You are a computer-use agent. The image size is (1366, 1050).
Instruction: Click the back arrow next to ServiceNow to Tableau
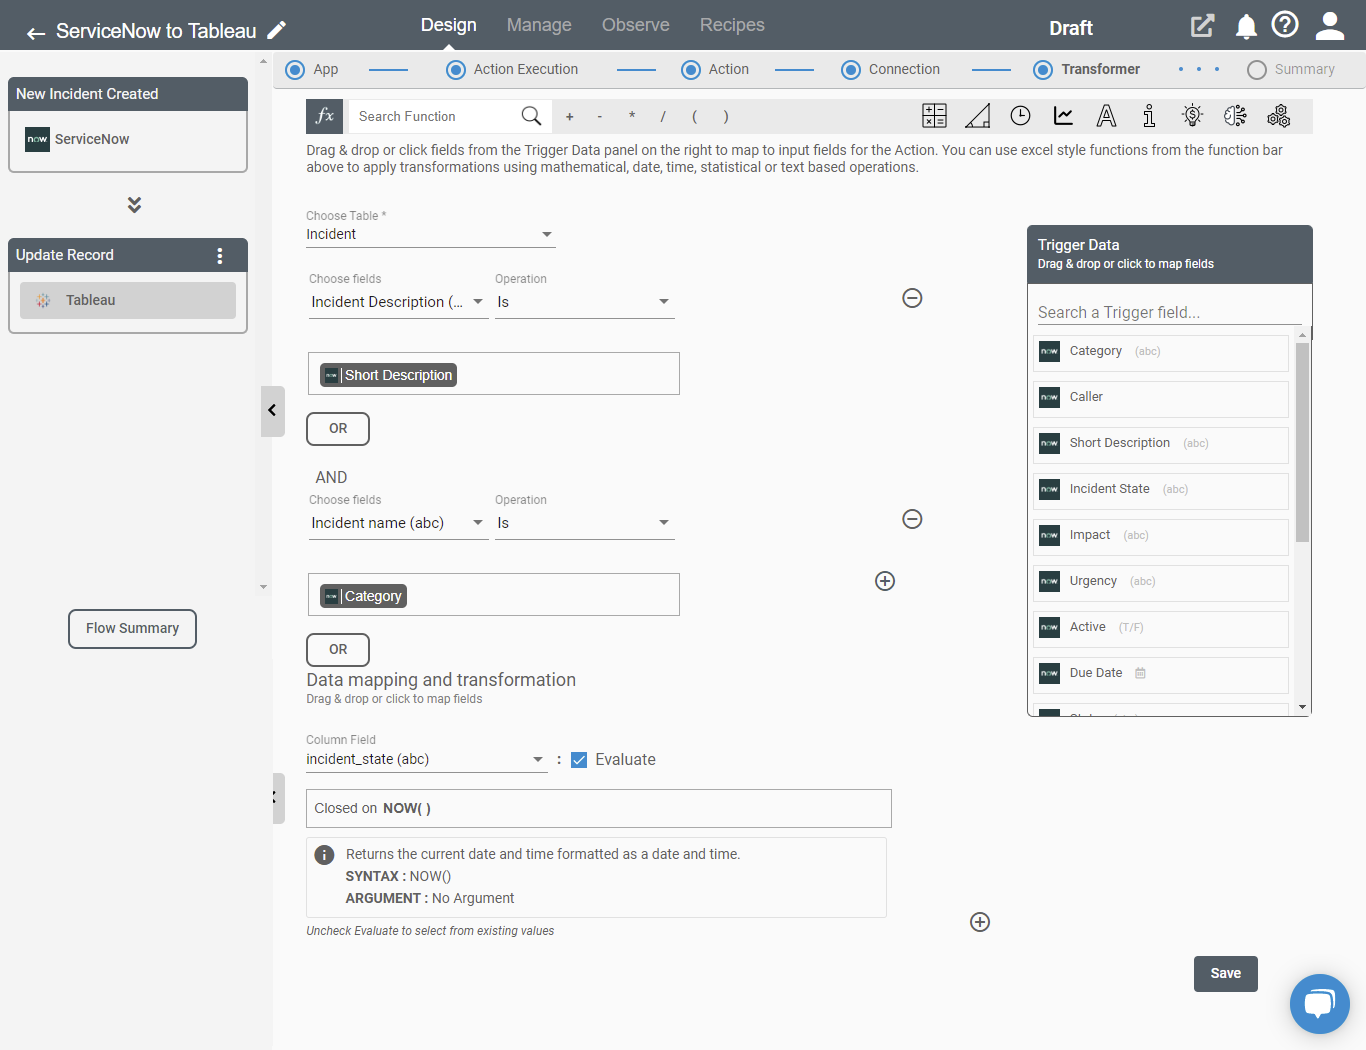tap(36, 33)
